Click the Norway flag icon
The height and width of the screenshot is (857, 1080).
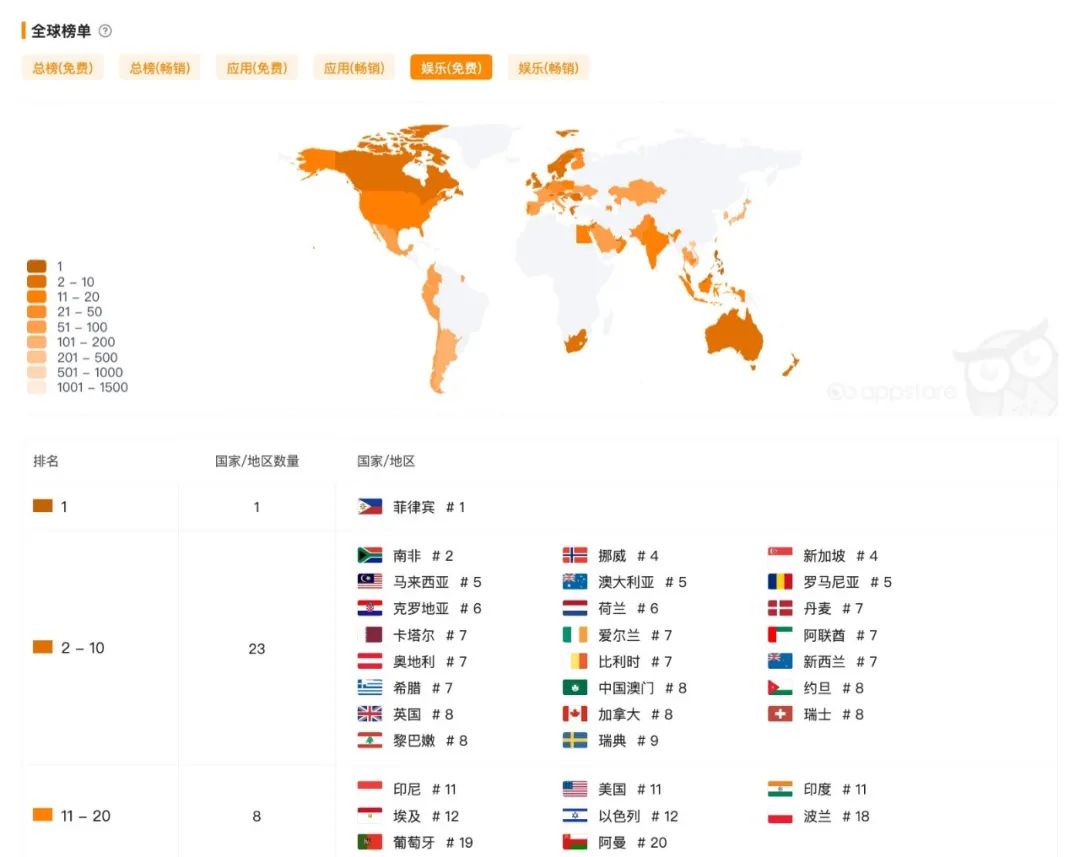573,555
